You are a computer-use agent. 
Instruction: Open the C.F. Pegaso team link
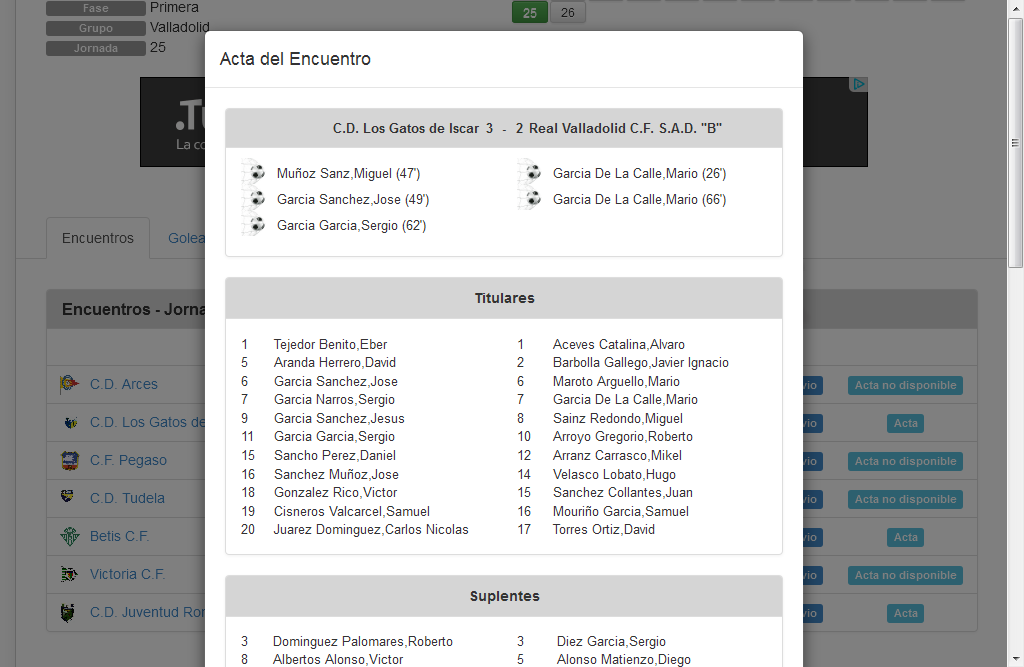(128, 460)
